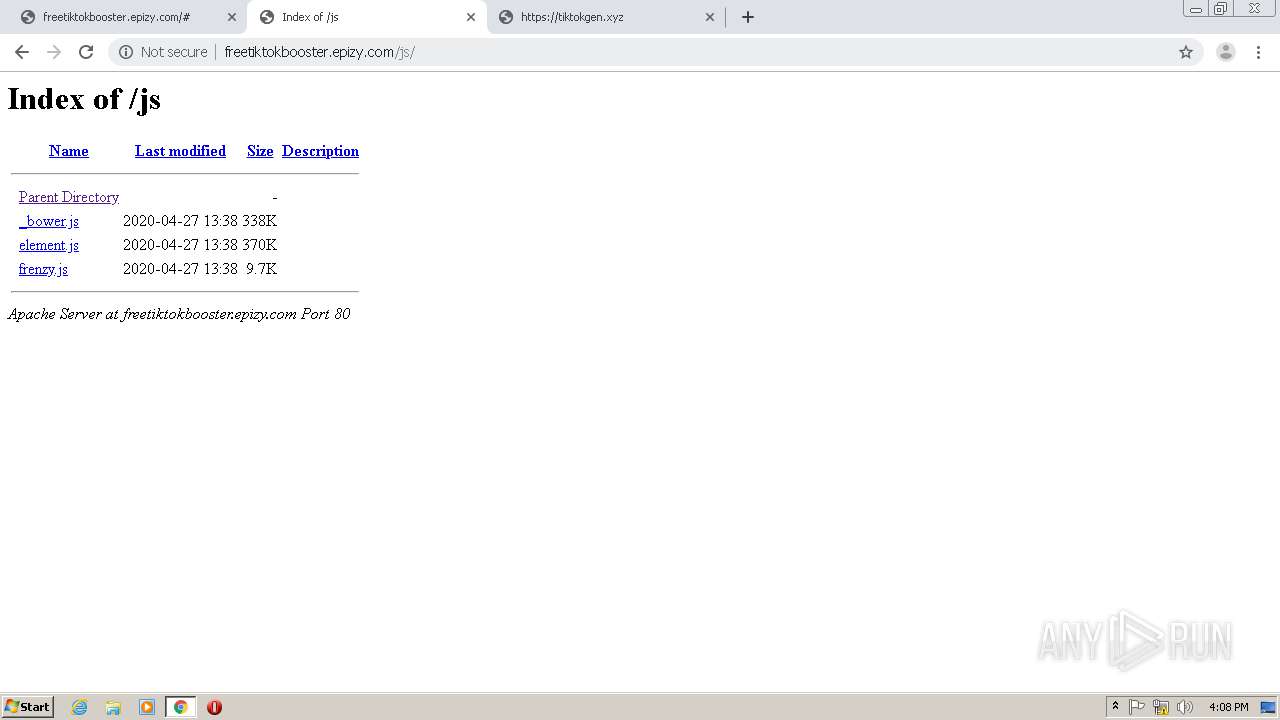Open Windows Explorer folder from taskbar
1280x720 pixels.
pyautogui.click(x=113, y=707)
